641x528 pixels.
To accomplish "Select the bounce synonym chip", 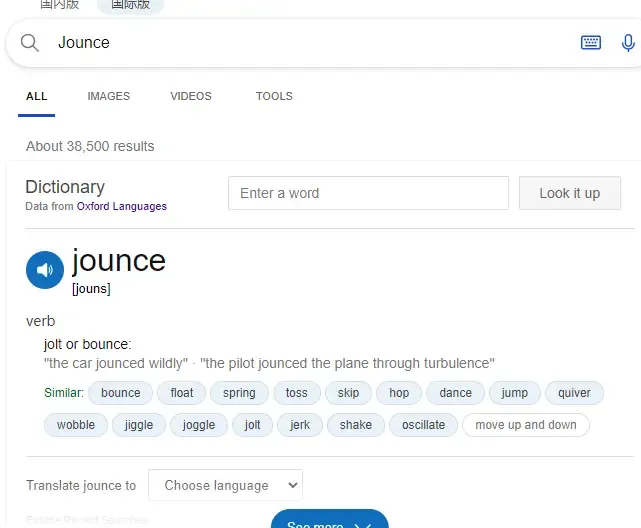I will click(x=121, y=393).
